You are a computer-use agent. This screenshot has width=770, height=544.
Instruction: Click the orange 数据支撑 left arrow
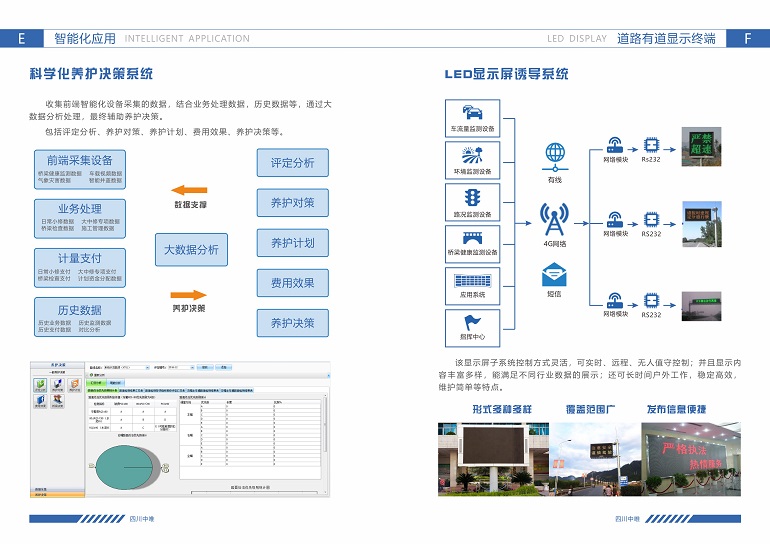189,190
